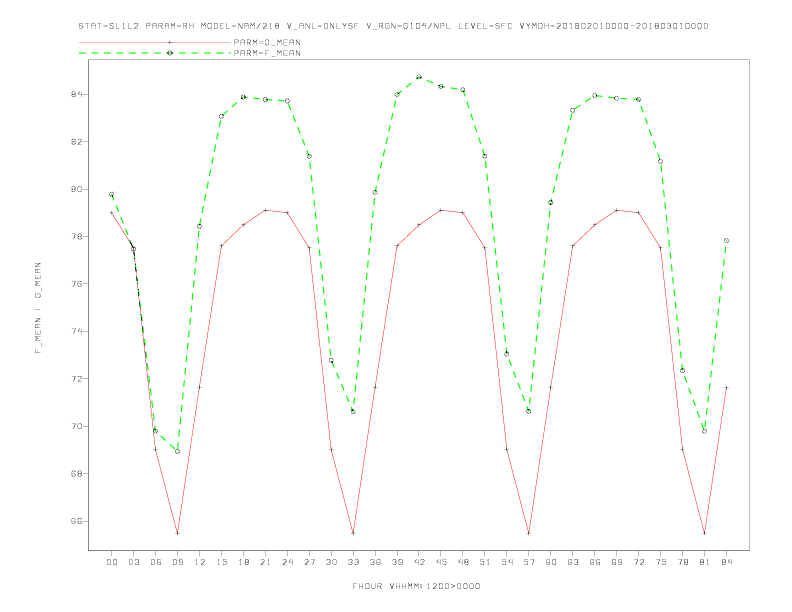Select the green dashed F_MEAN legend line sample
Image resolution: width=792 pixels, height=612 pixels.
pyautogui.click(x=155, y=53)
